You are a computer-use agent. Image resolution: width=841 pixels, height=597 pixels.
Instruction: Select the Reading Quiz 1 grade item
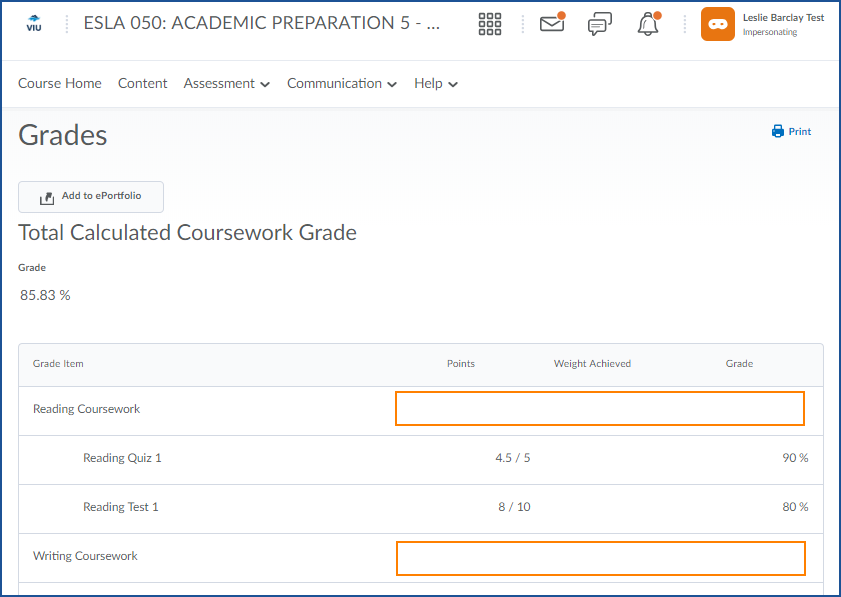[122, 458]
